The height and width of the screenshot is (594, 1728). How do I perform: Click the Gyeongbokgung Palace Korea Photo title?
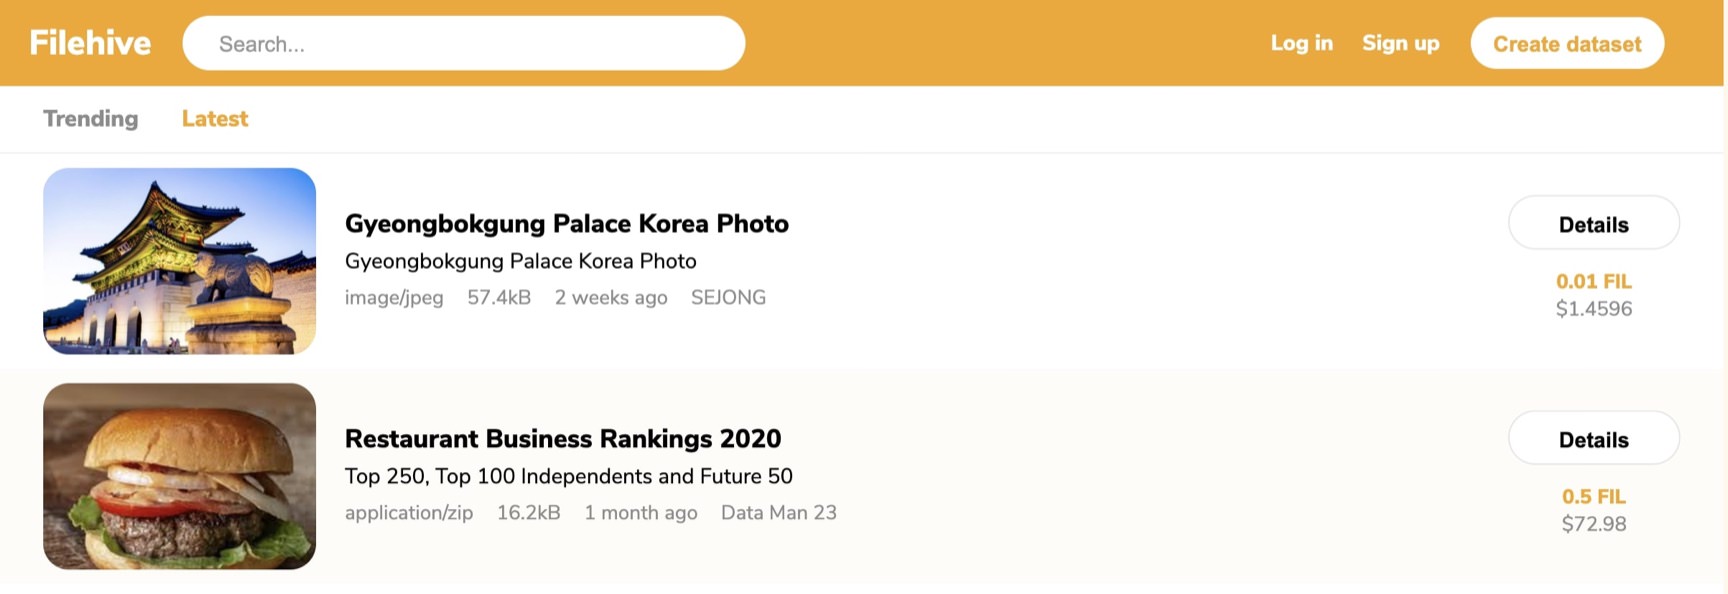click(566, 224)
